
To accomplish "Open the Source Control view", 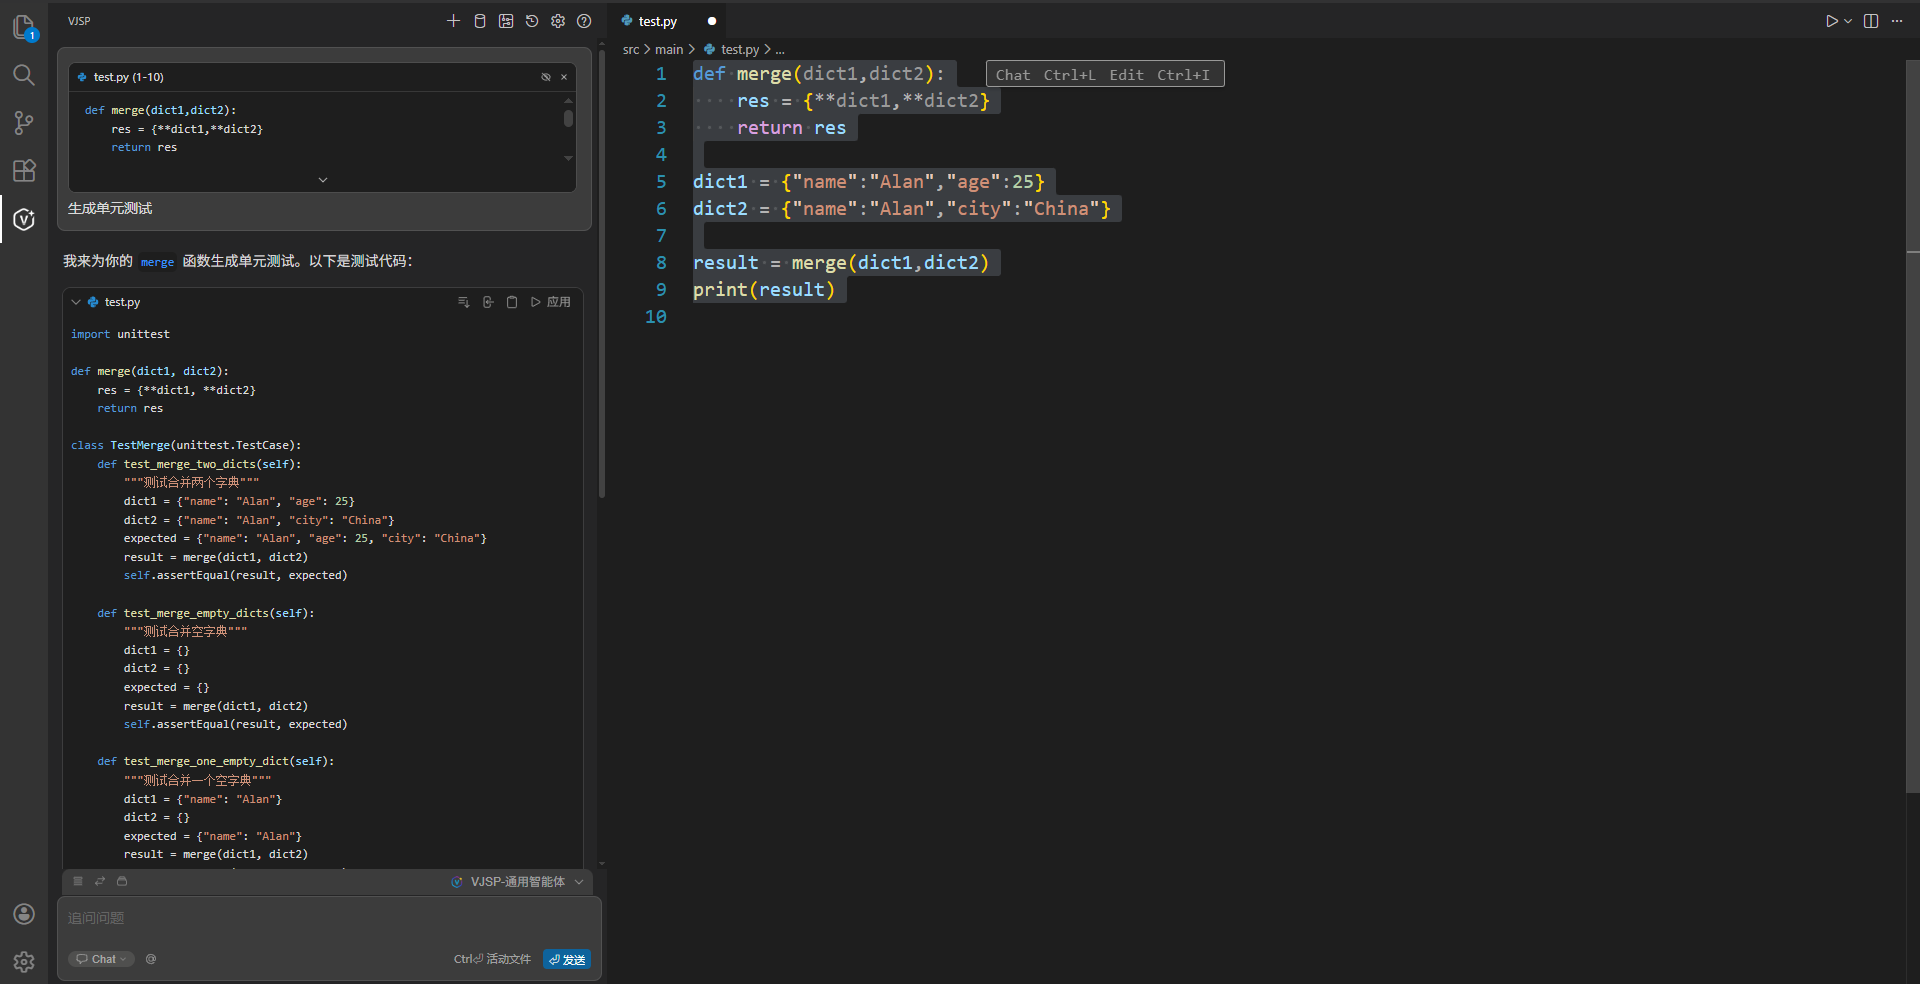I will coord(24,122).
